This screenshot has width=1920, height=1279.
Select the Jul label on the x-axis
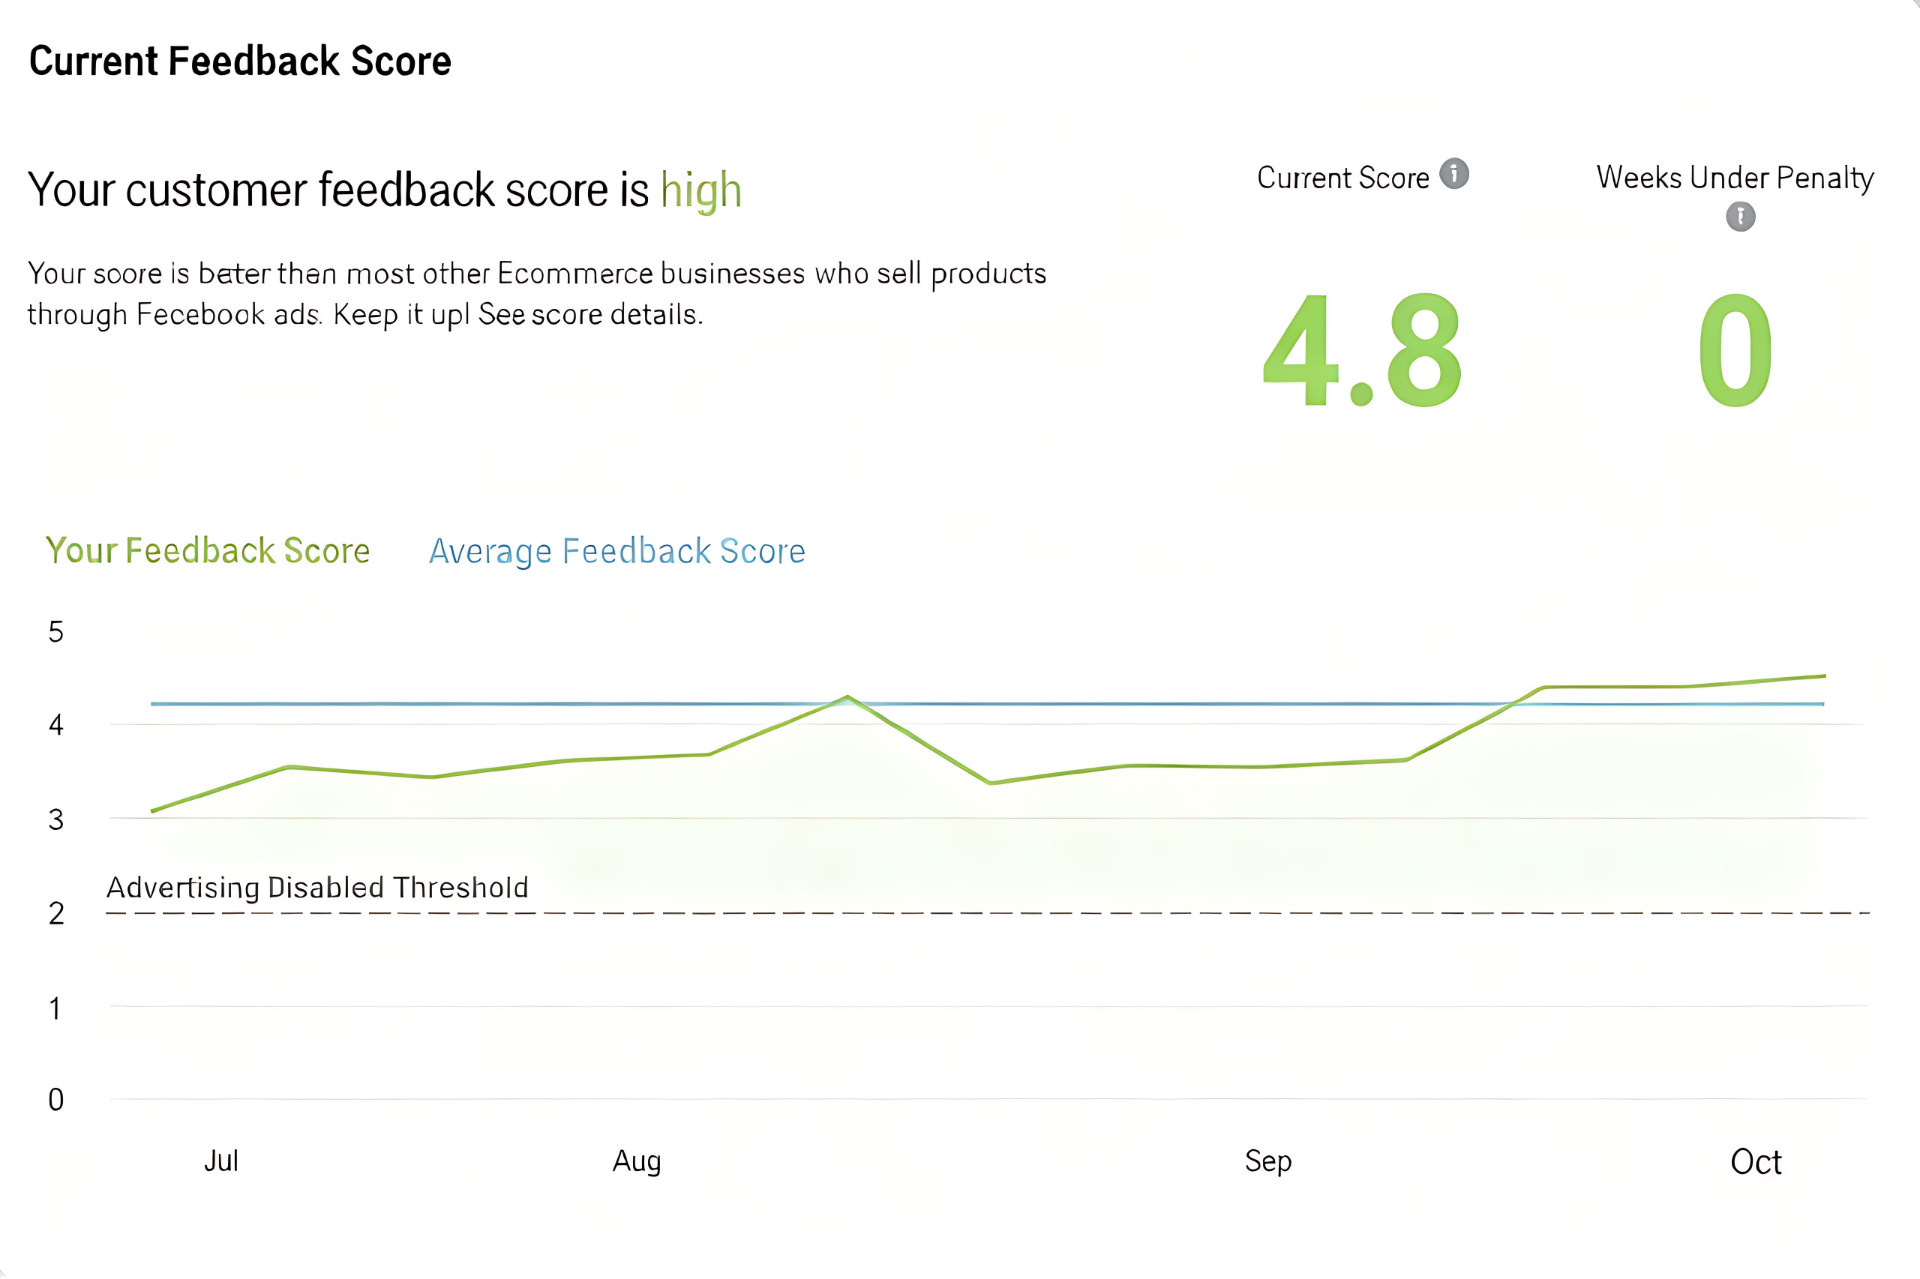tap(221, 1161)
